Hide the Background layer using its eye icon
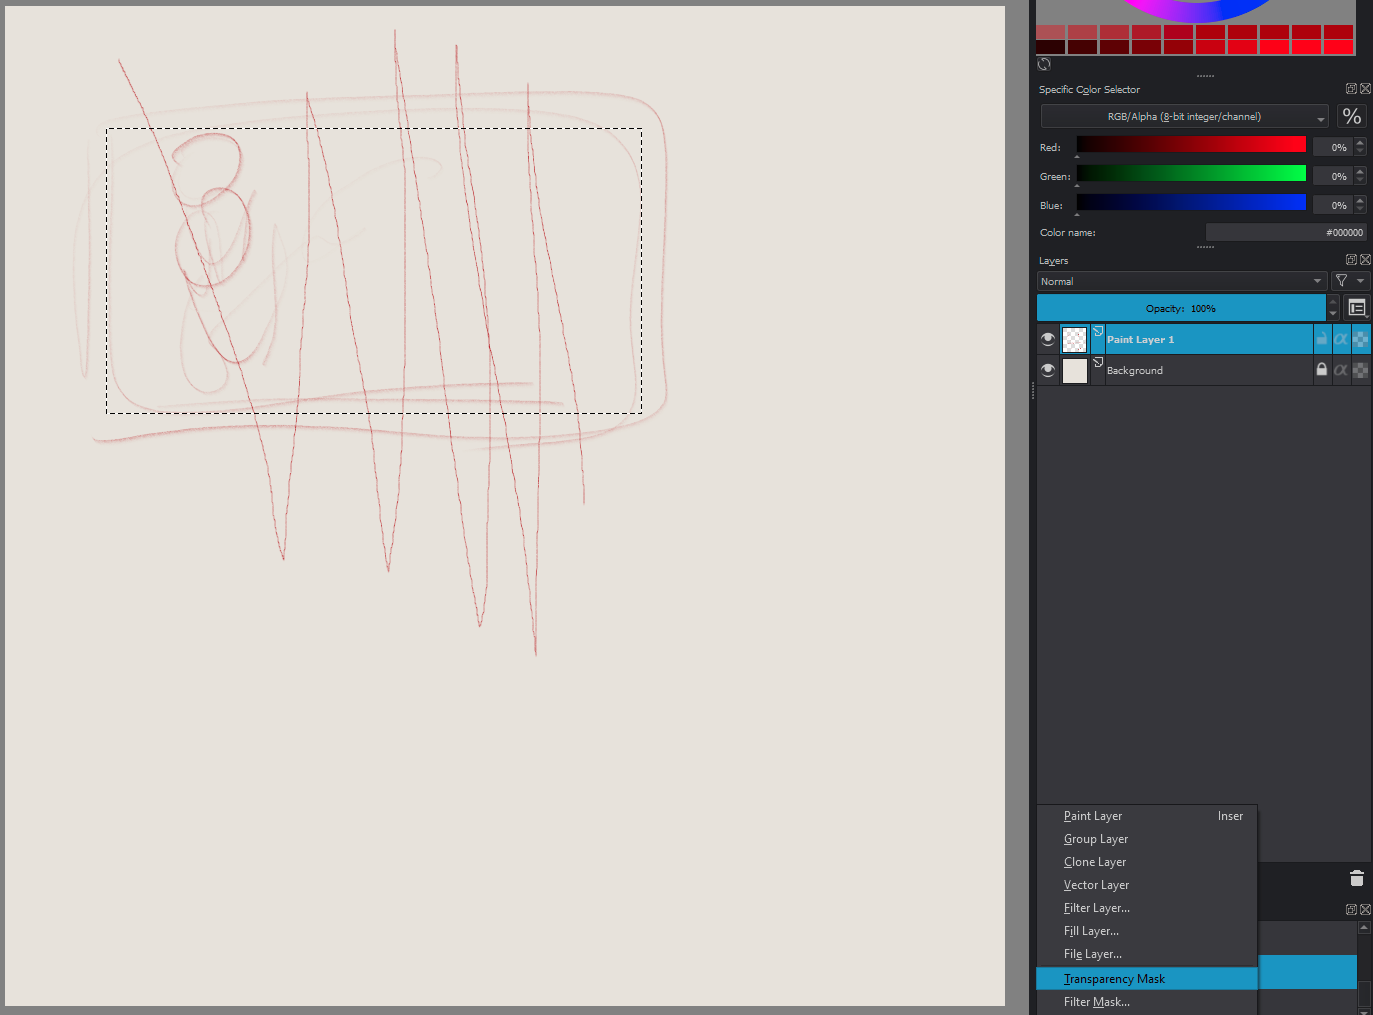Image resolution: width=1373 pixels, height=1015 pixels. tap(1048, 370)
